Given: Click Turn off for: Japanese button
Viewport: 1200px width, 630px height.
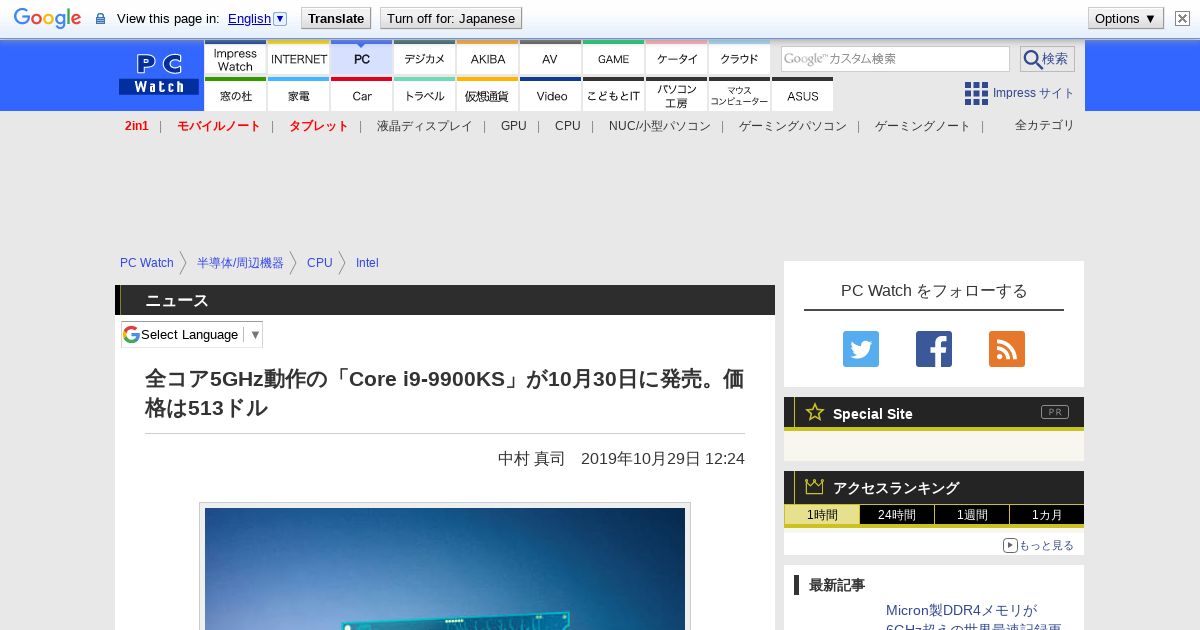Looking at the screenshot, I should tap(451, 18).
